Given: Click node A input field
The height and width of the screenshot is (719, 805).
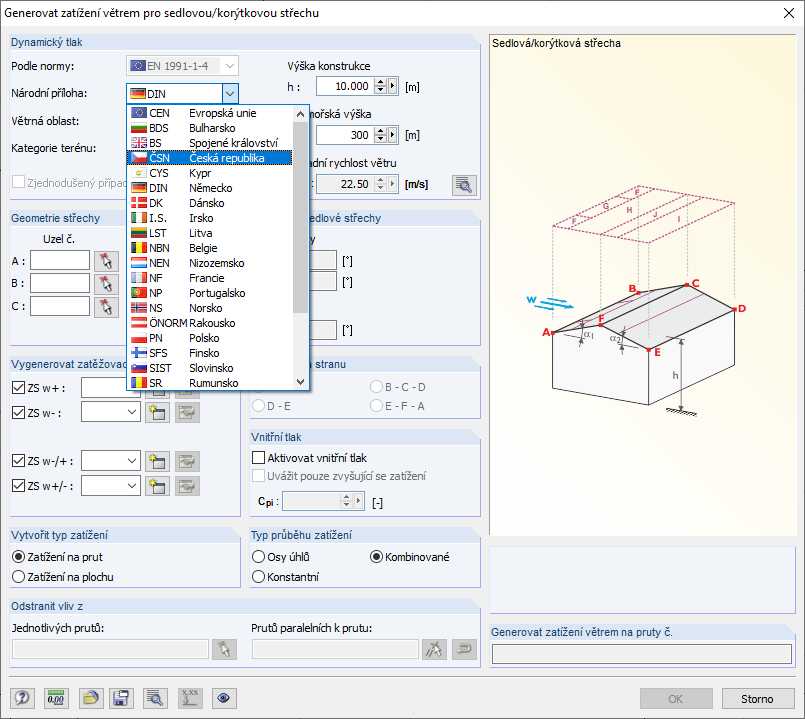Looking at the screenshot, I should (60, 260).
